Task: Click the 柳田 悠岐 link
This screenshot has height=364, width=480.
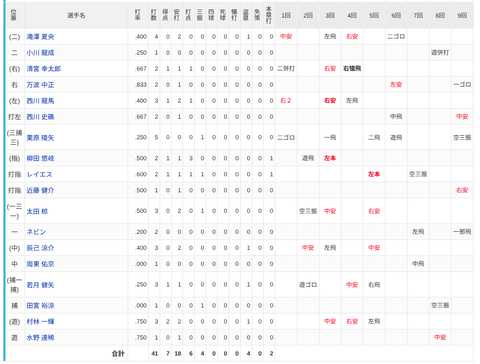Action: pos(40,158)
